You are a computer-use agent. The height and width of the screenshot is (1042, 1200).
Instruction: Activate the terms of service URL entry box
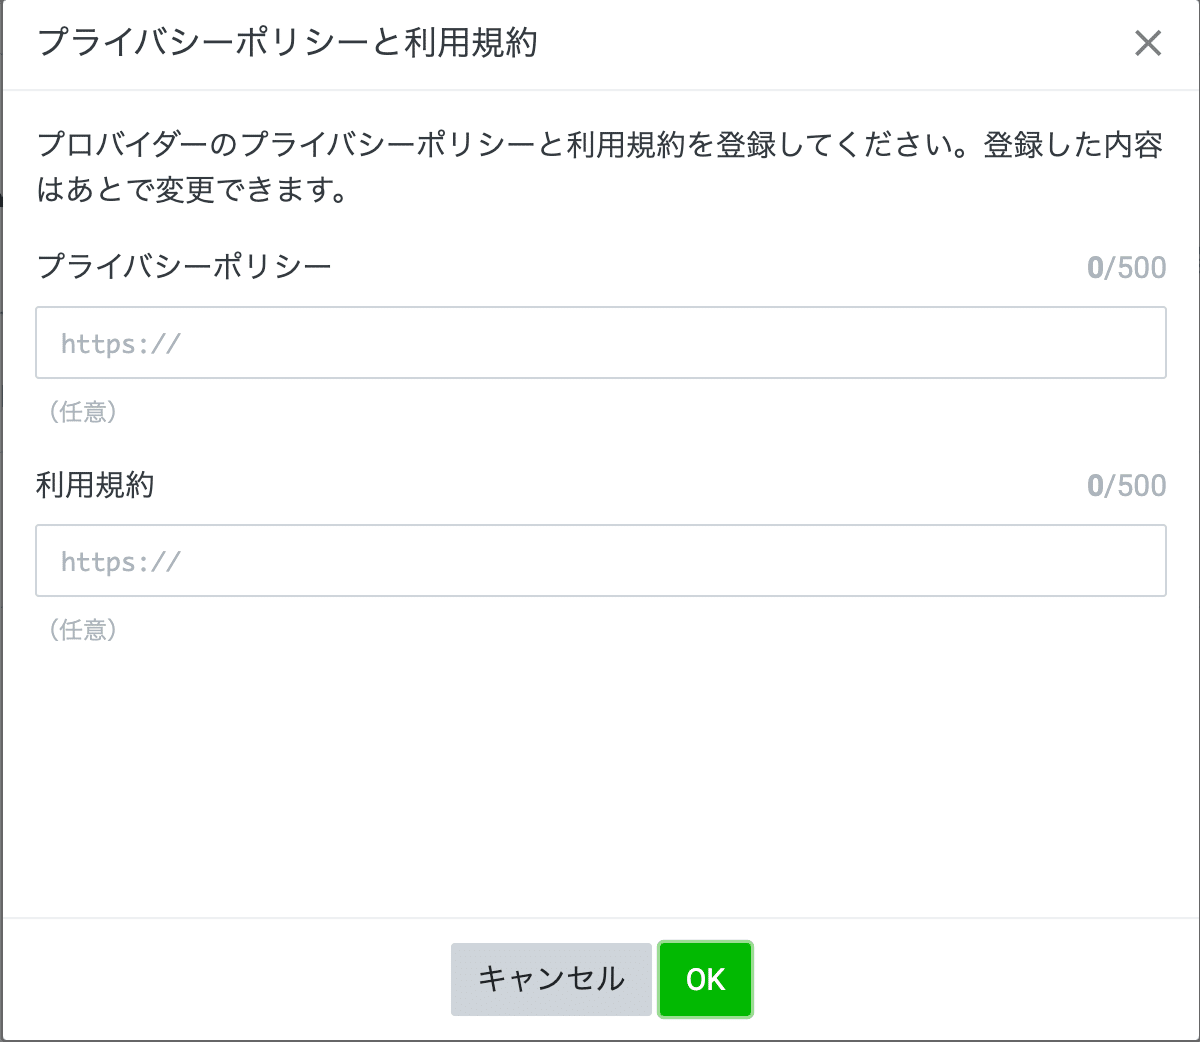pyautogui.click(x=600, y=560)
